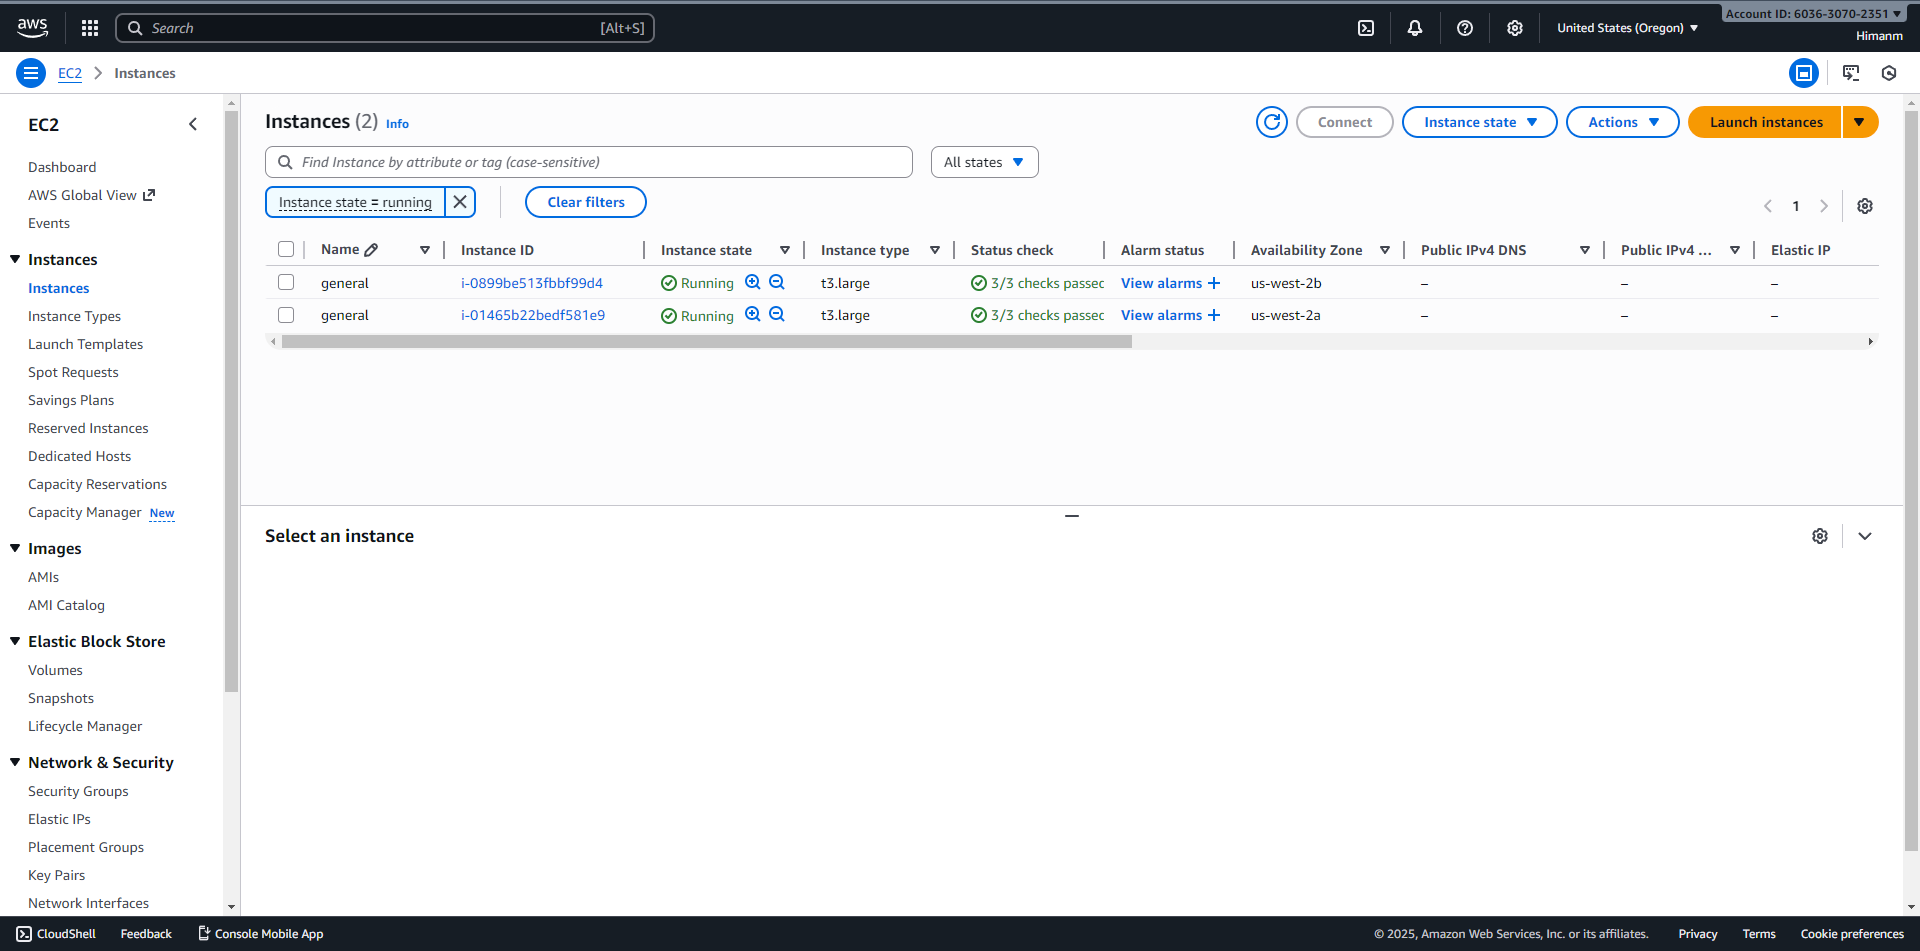Image resolution: width=1920 pixels, height=951 pixels.
Task: Open account settings via the gear icon
Action: point(1514,27)
